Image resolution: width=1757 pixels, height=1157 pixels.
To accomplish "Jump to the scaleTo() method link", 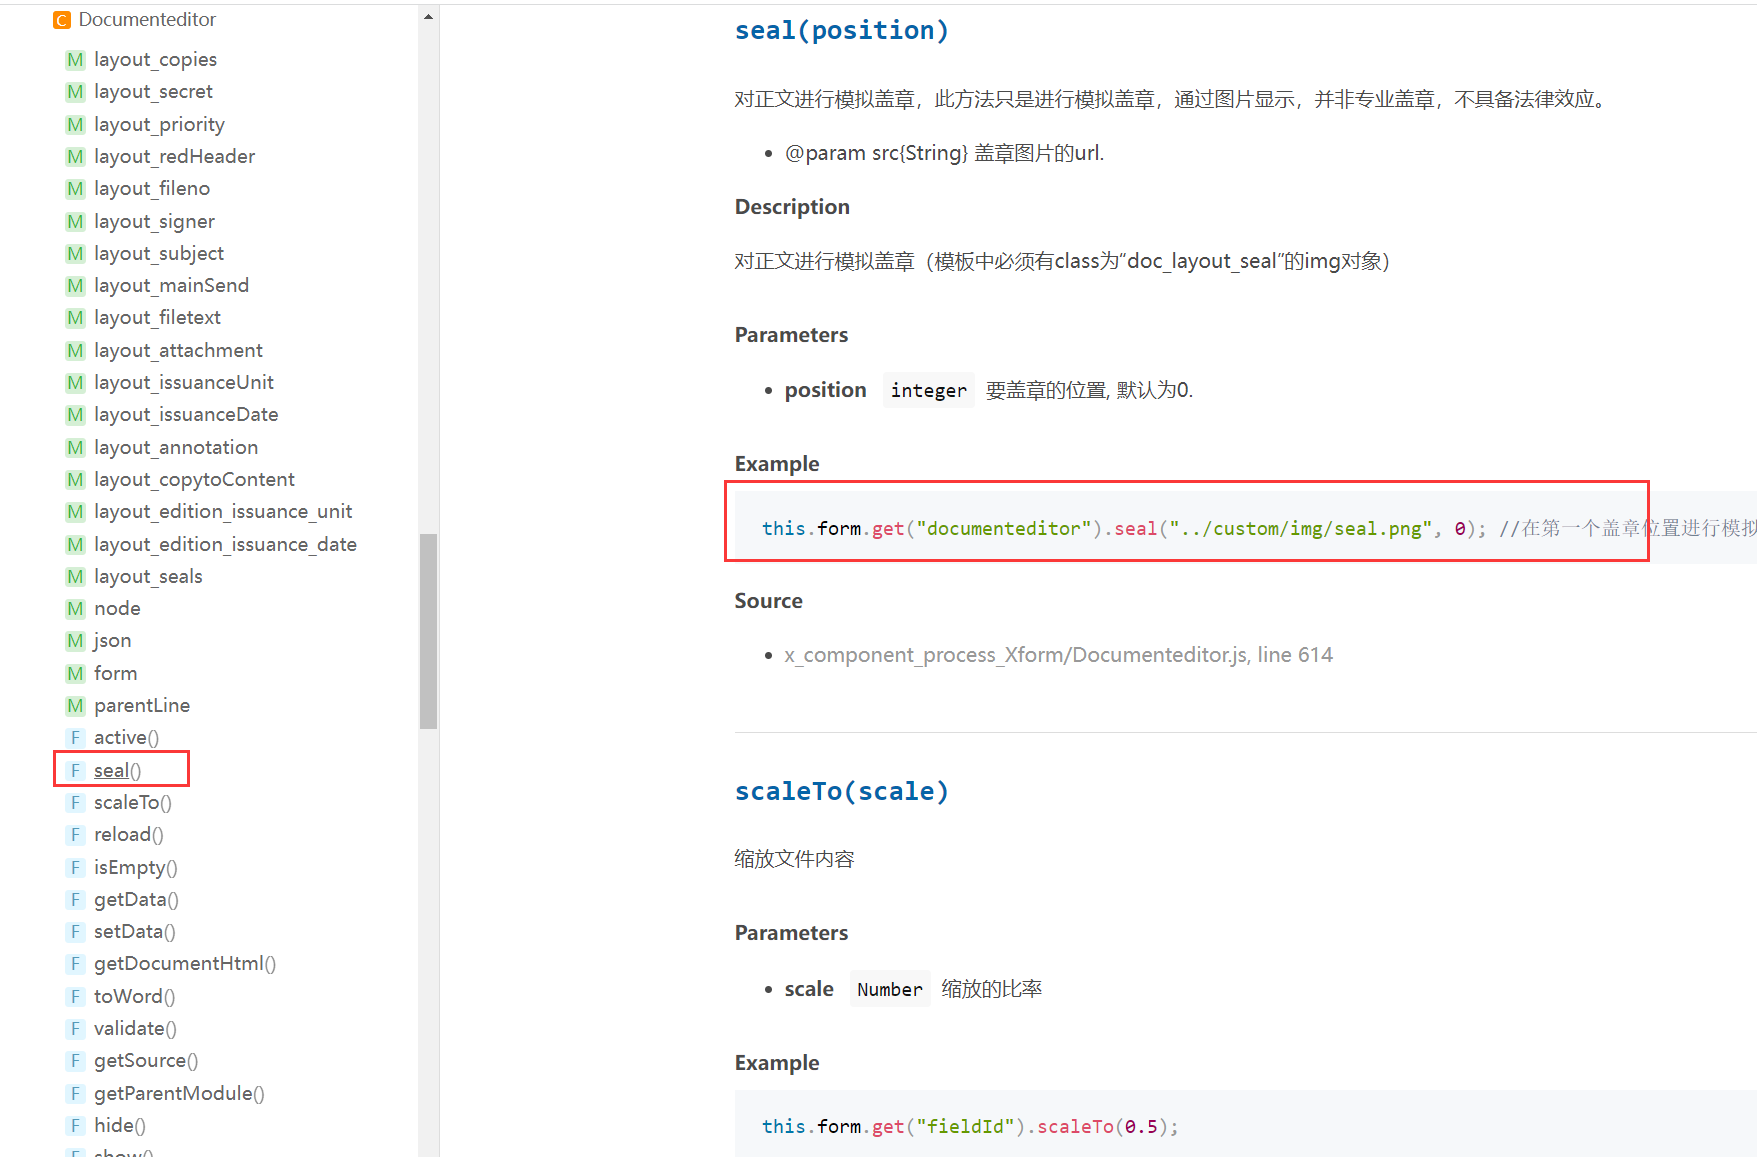I will pos(133,803).
